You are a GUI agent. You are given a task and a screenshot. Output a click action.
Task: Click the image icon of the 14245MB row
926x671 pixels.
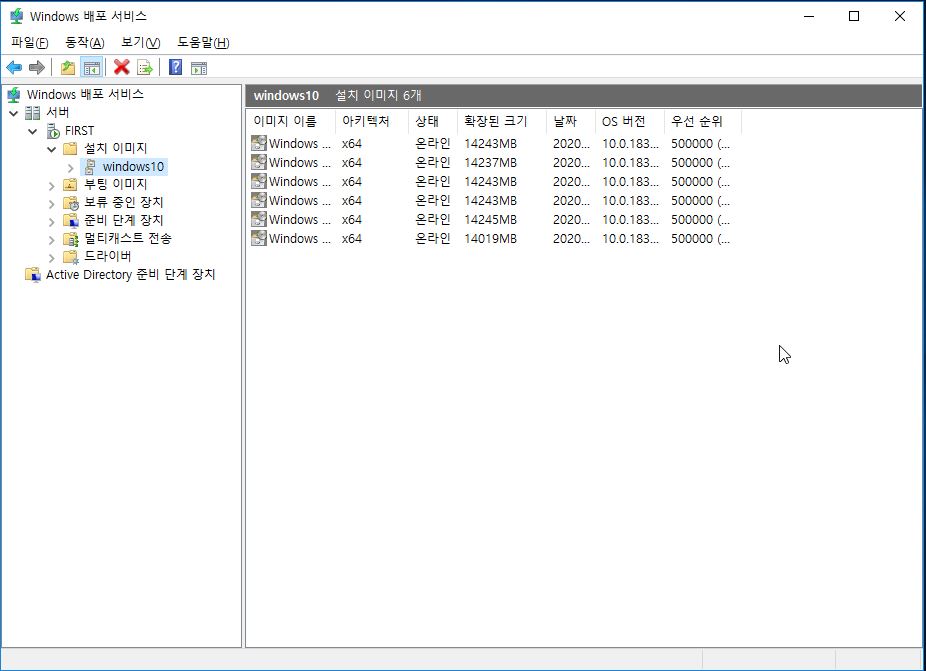point(259,219)
